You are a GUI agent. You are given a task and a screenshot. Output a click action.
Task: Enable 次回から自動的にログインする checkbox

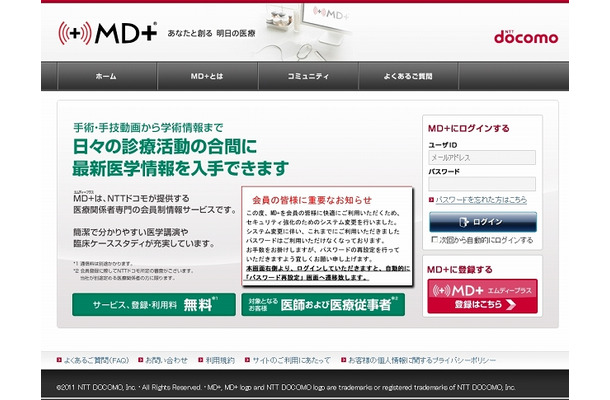[435, 239]
